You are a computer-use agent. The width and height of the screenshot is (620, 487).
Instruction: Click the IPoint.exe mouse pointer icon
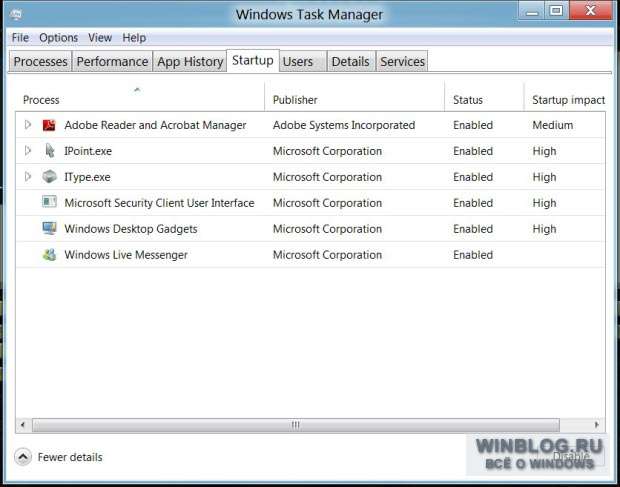pos(49,151)
